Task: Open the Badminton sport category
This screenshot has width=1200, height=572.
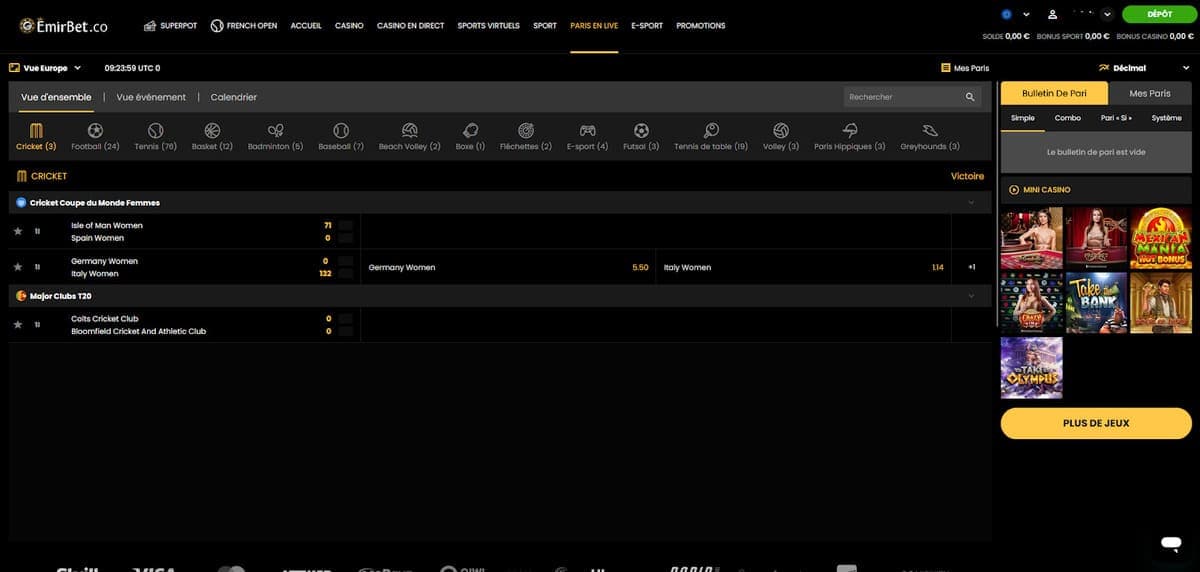Action: [275, 131]
